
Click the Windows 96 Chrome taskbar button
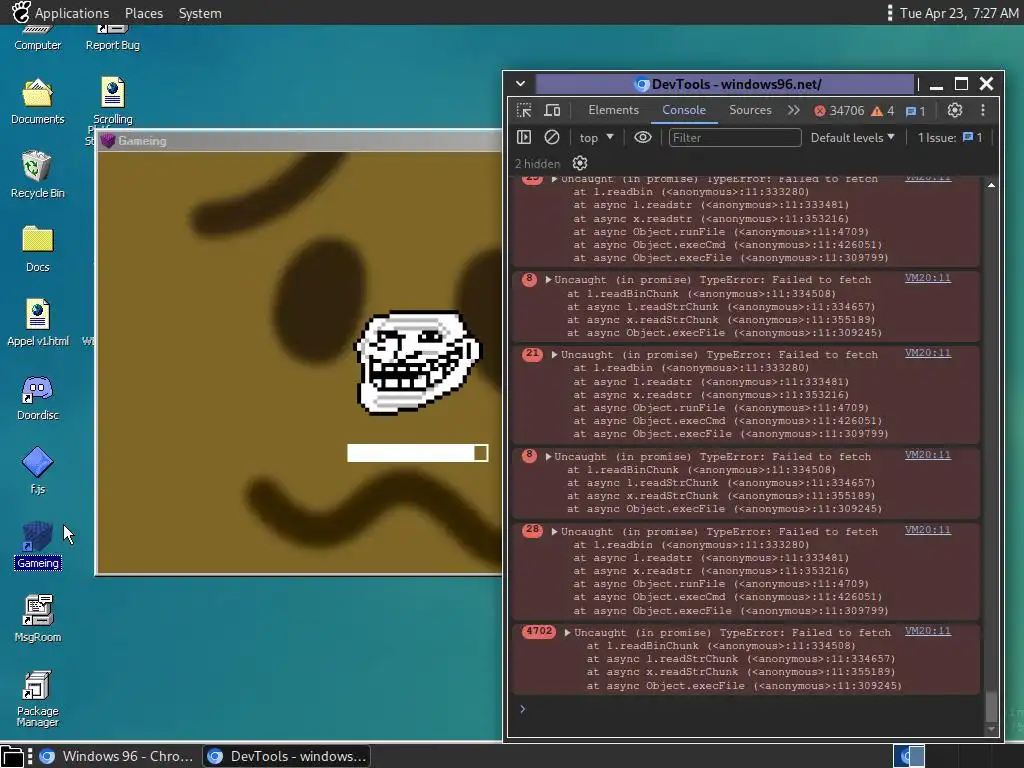coord(118,756)
